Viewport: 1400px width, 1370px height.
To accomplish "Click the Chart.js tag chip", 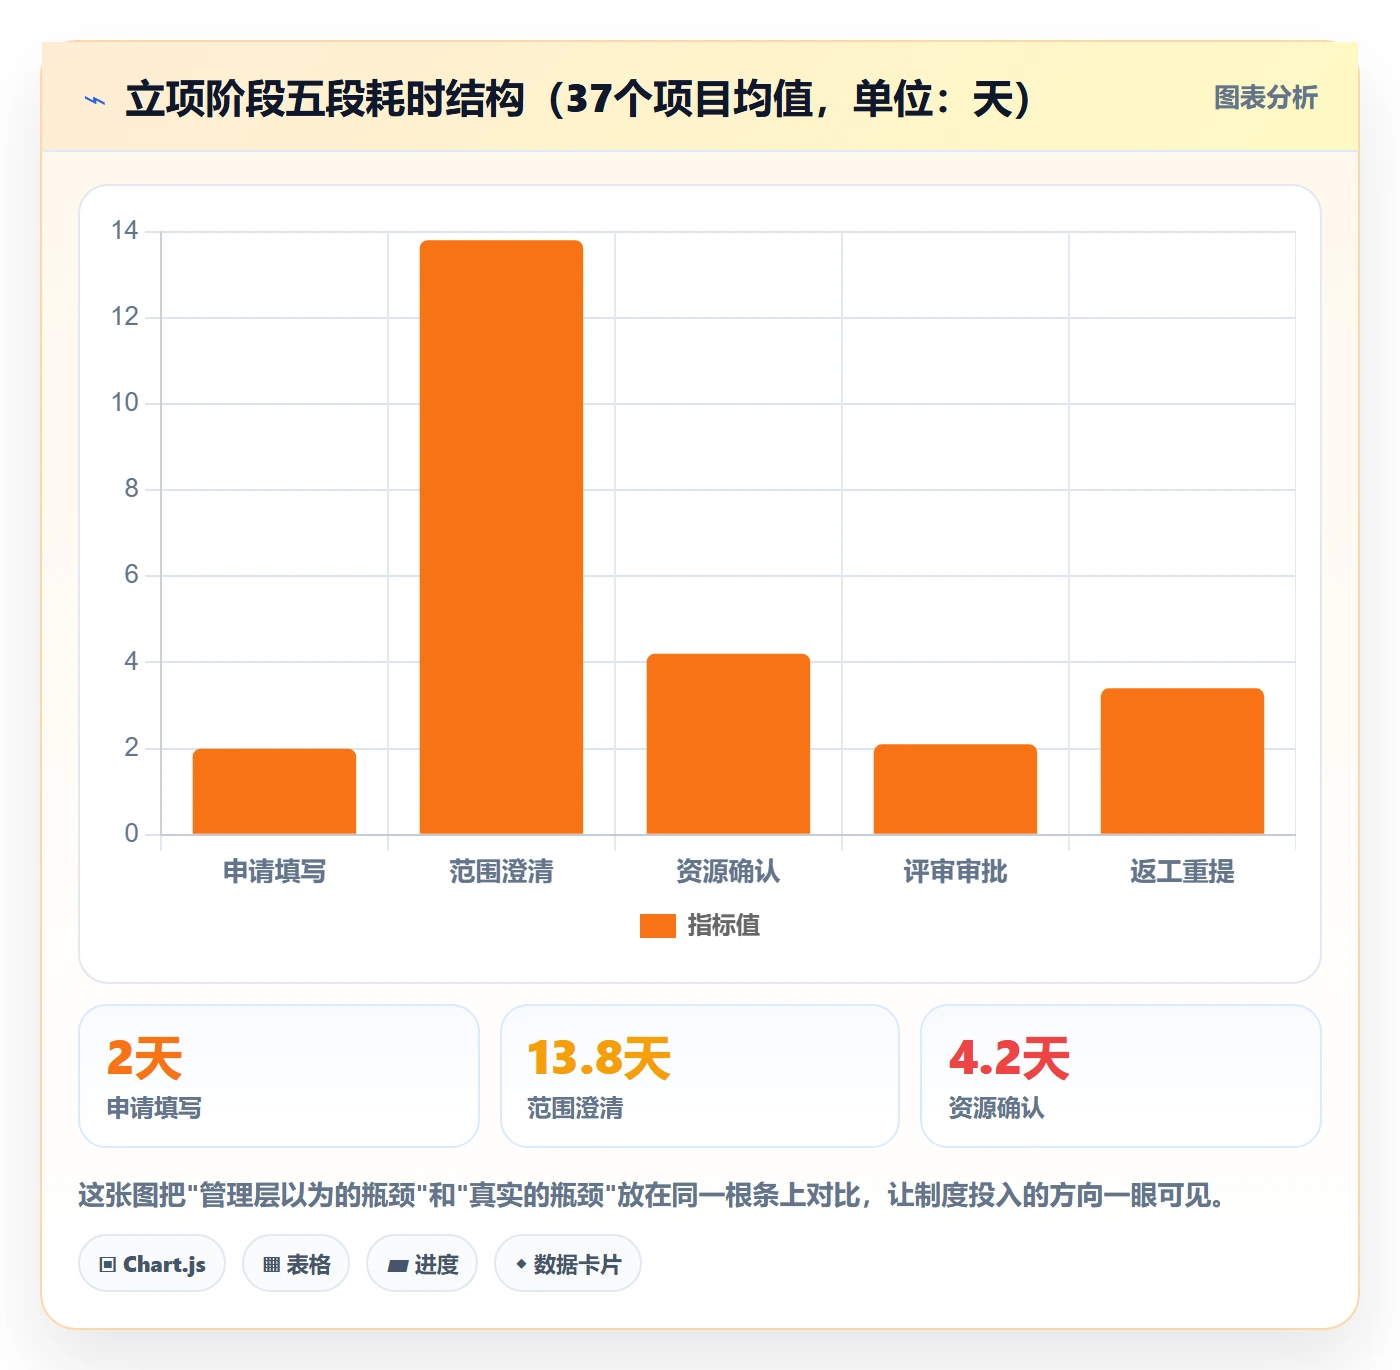I will click(152, 1264).
